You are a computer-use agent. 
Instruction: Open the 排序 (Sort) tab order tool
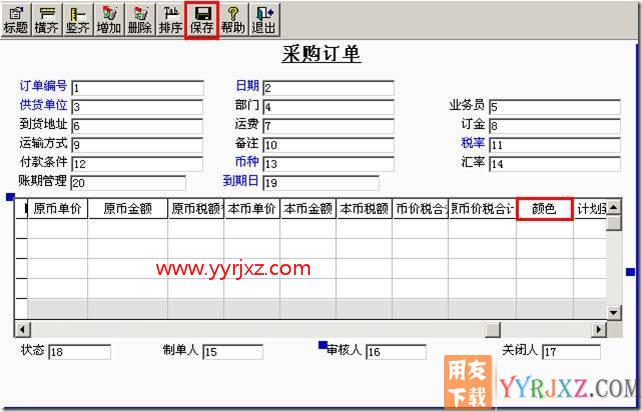170,19
